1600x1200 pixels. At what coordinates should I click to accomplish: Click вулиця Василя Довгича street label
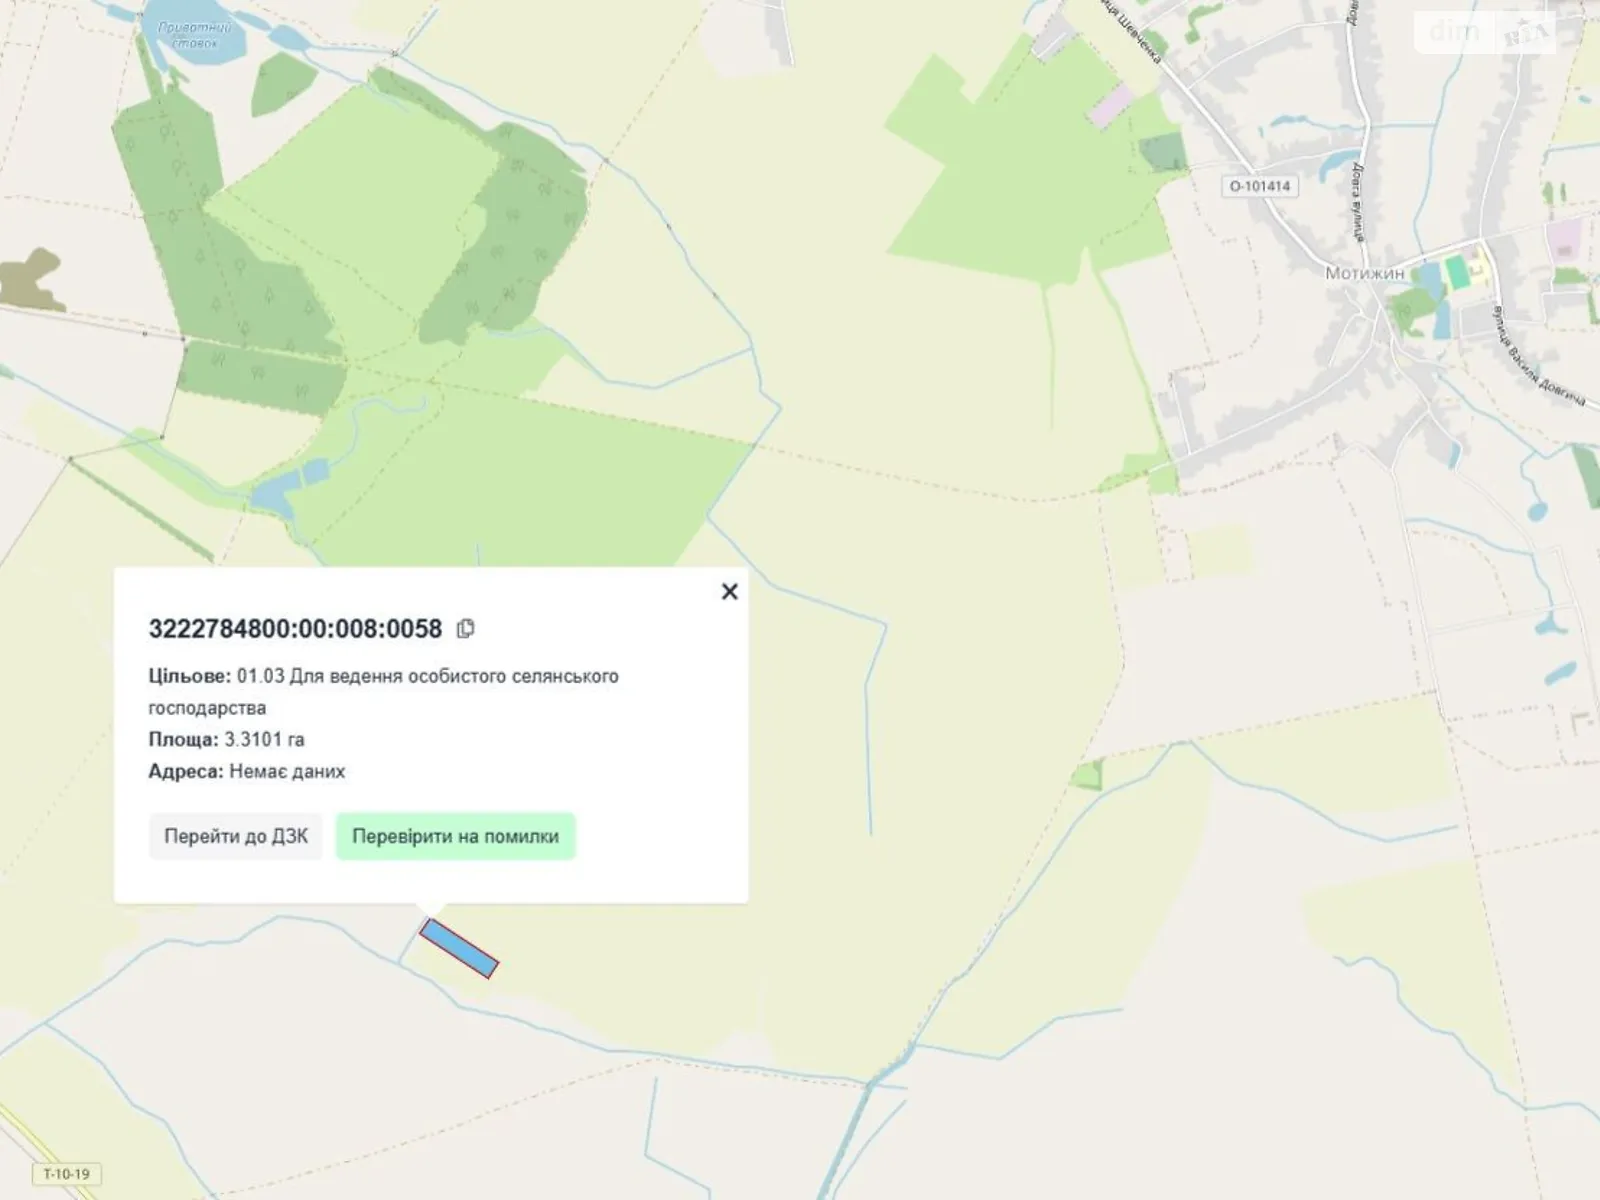click(1538, 355)
